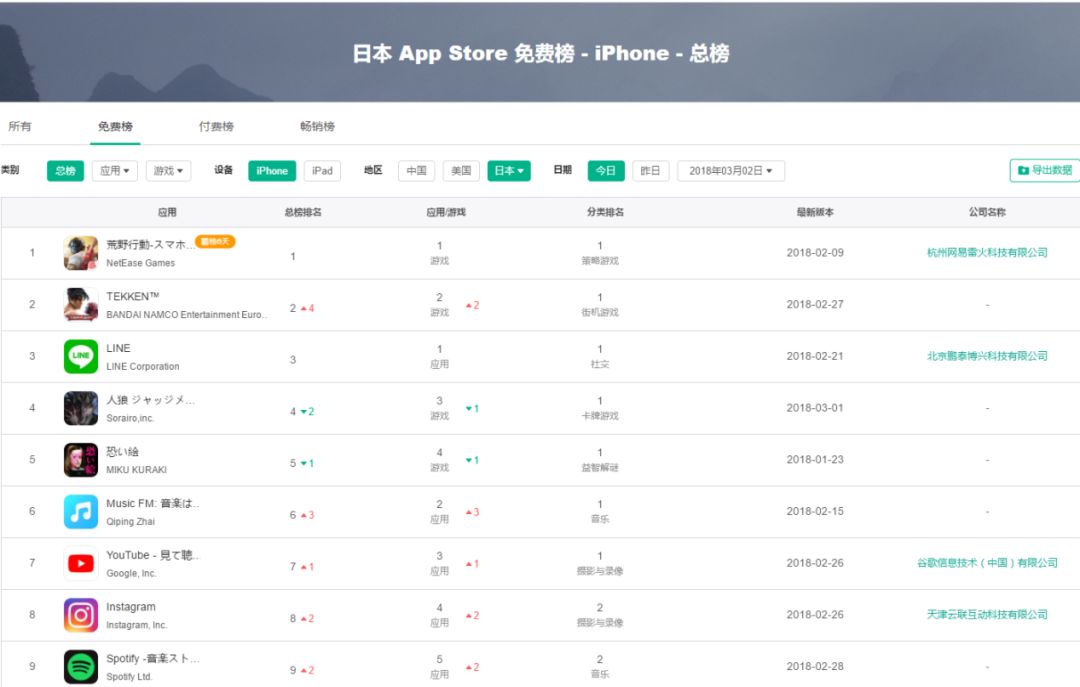Image resolution: width=1080 pixels, height=687 pixels.
Task: Select iPhone device filter
Action: tap(272, 171)
